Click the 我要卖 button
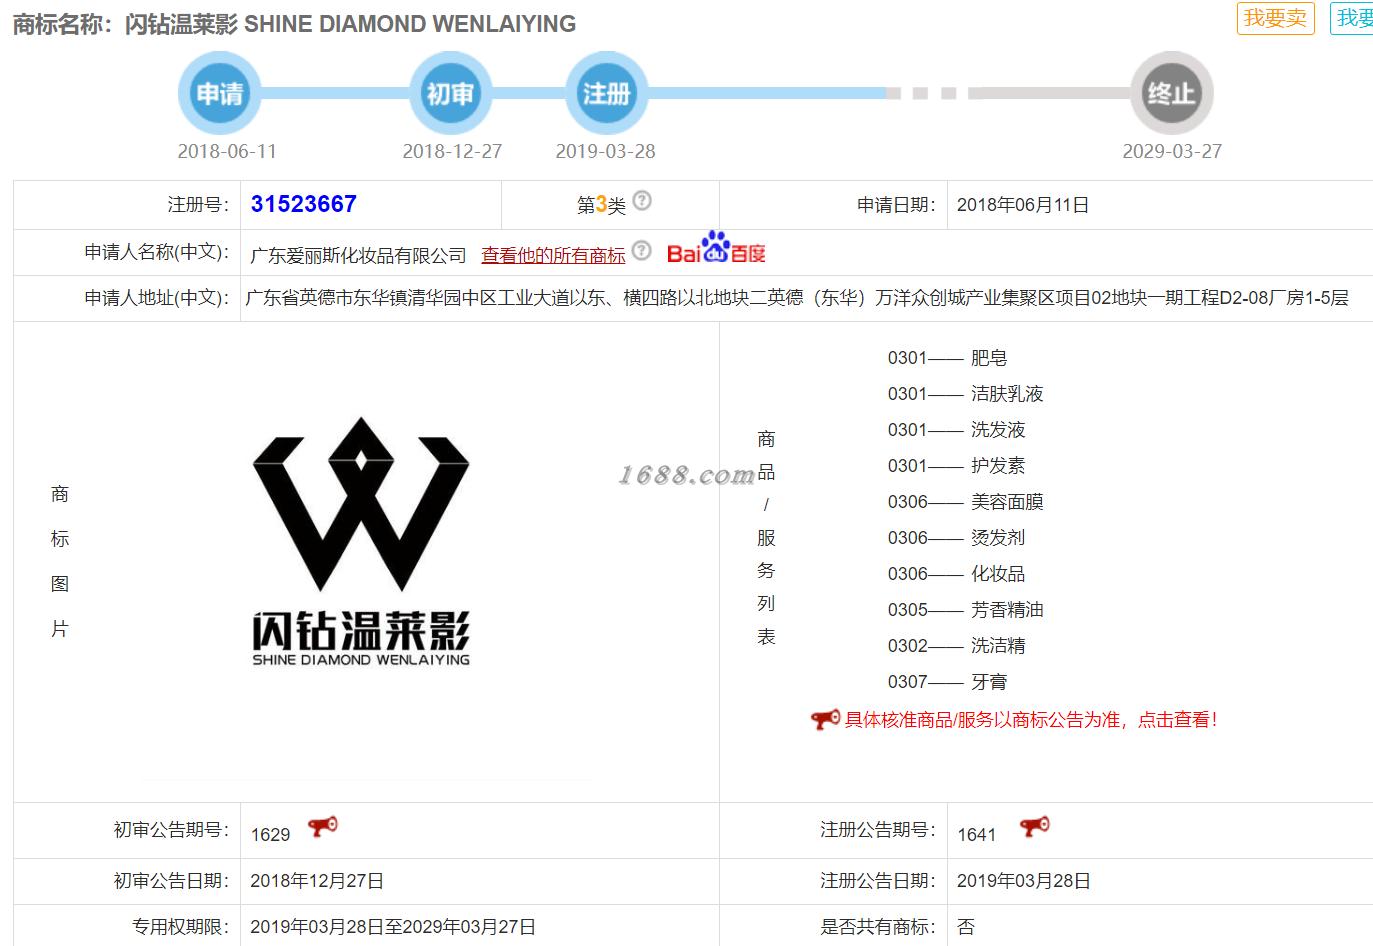 [1275, 18]
